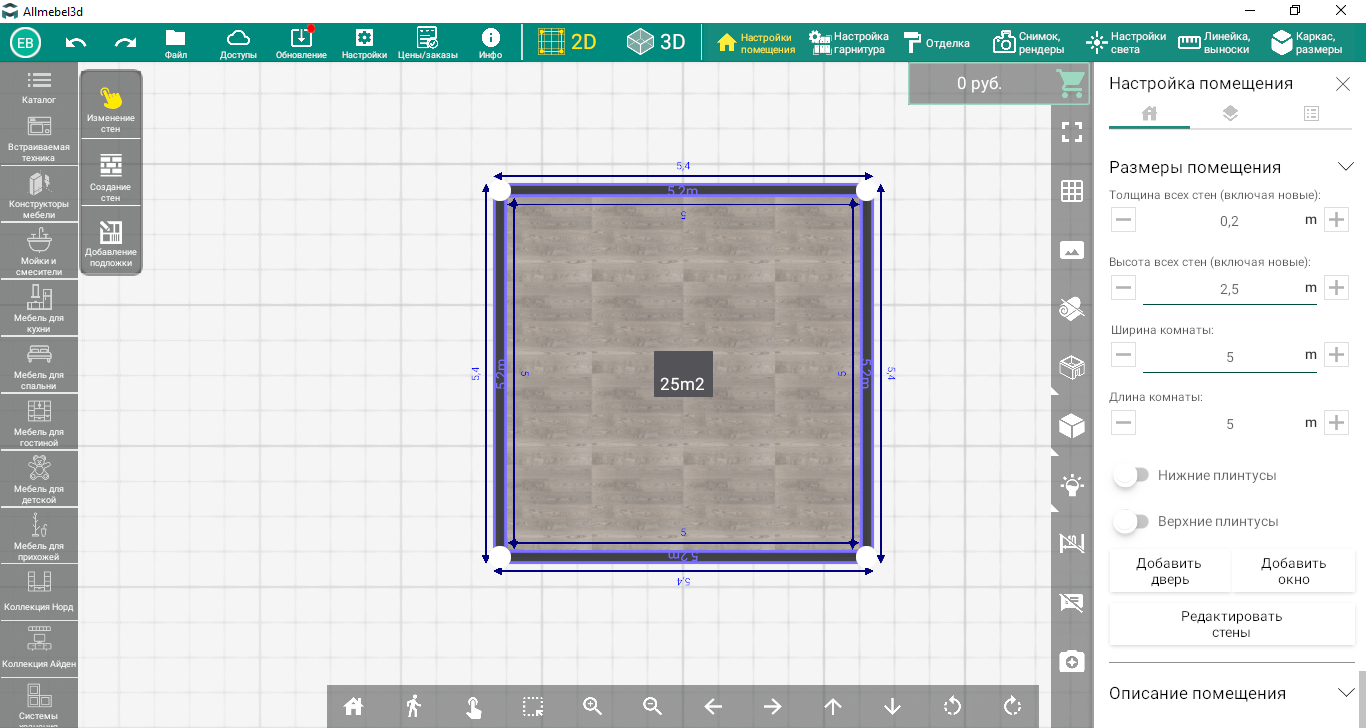This screenshot has width=1366, height=728.
Task: Open Настройки помещения
Action: click(757, 42)
